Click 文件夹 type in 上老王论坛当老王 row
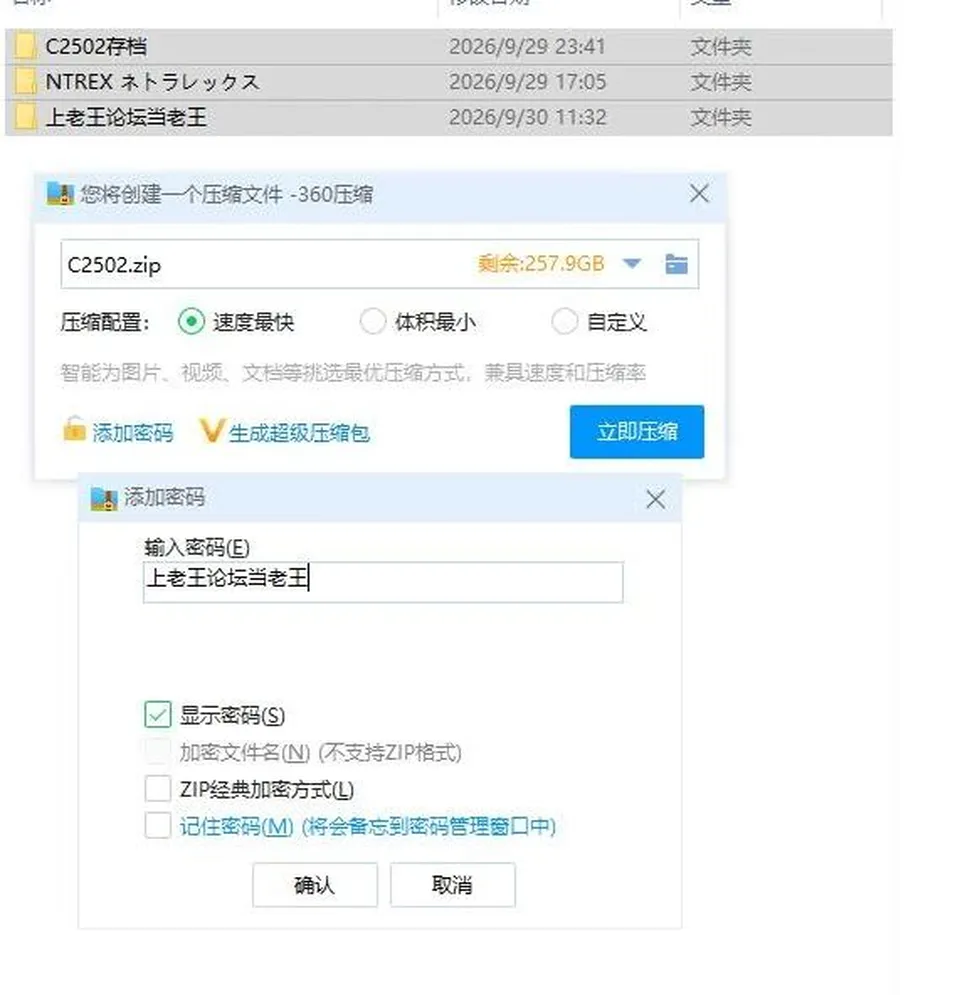This screenshot has width=960, height=995. coord(721,117)
